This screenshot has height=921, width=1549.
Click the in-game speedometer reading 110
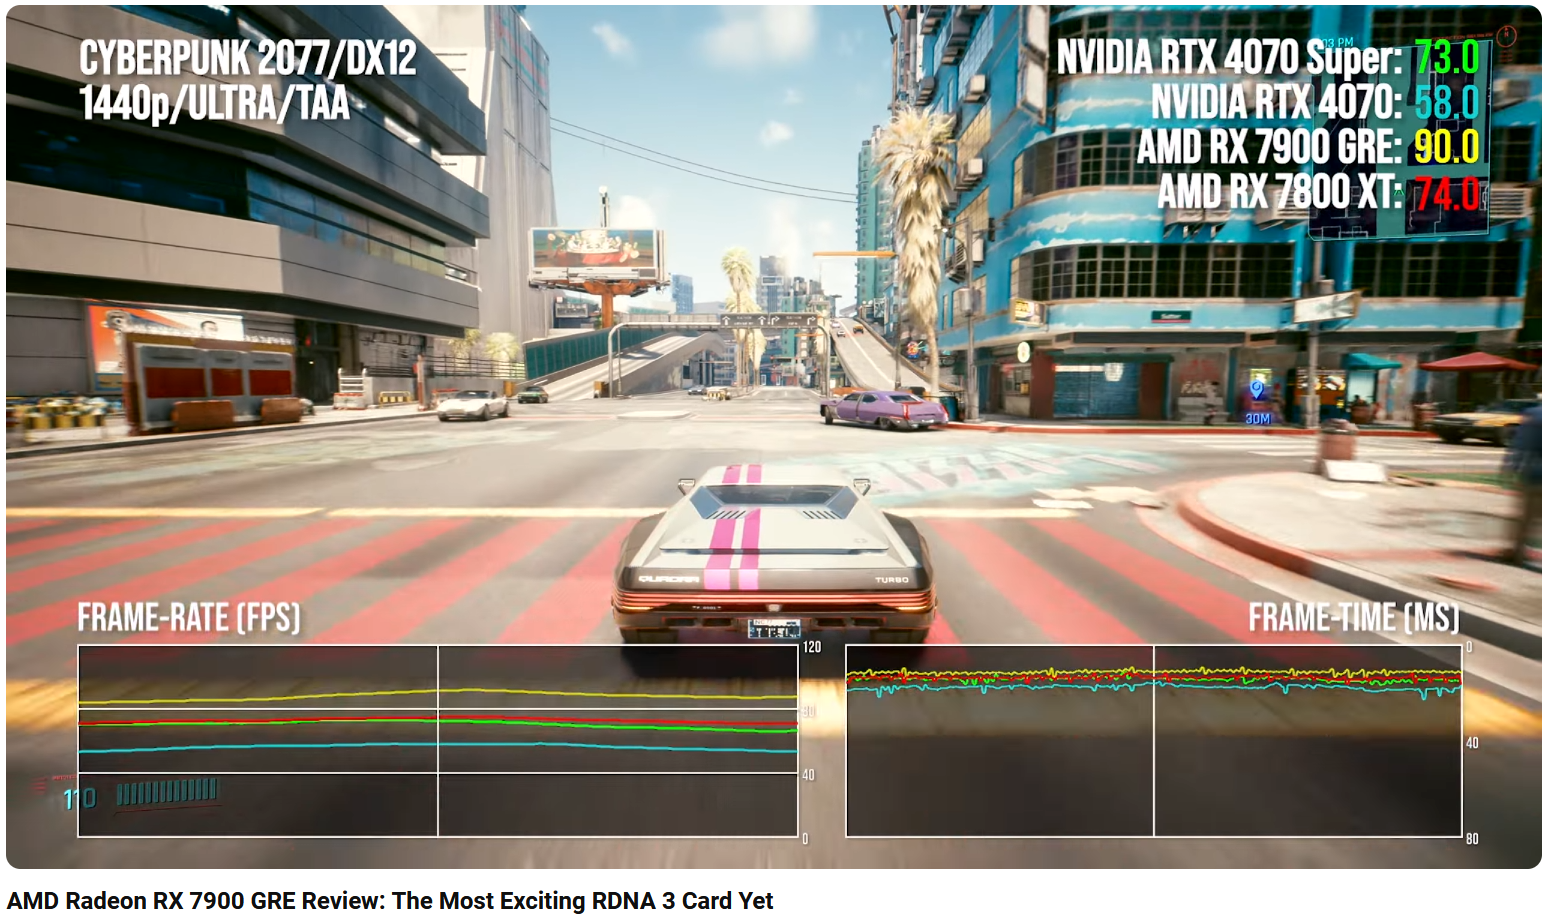80,798
